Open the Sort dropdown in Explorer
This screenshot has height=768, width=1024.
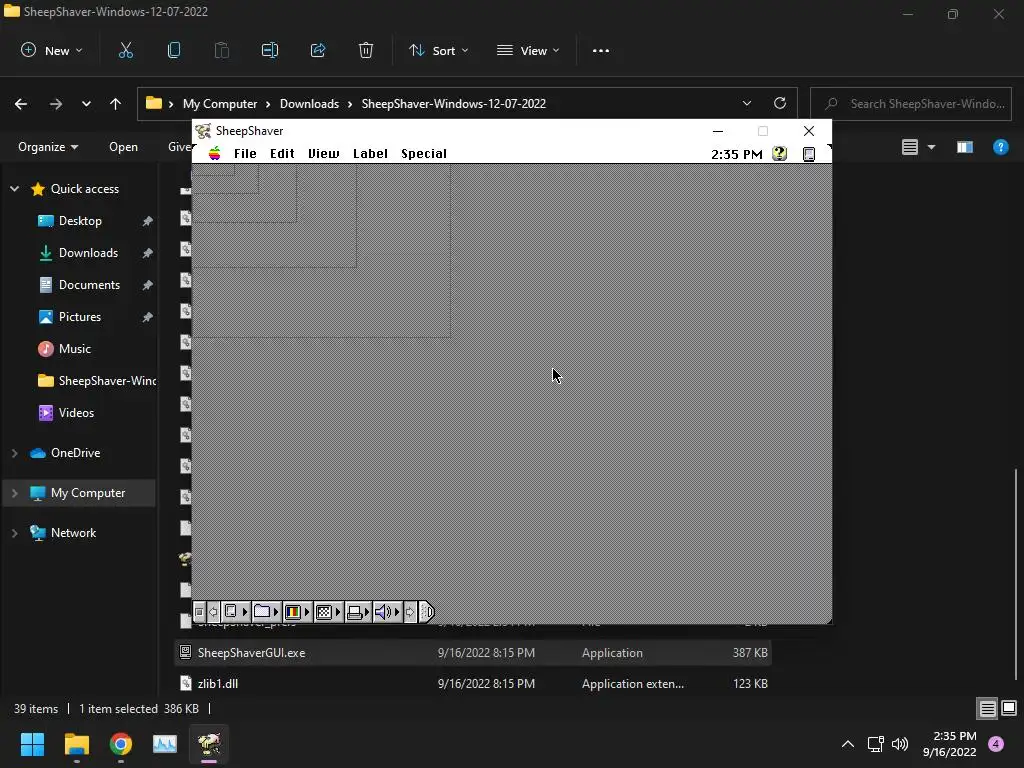click(438, 50)
